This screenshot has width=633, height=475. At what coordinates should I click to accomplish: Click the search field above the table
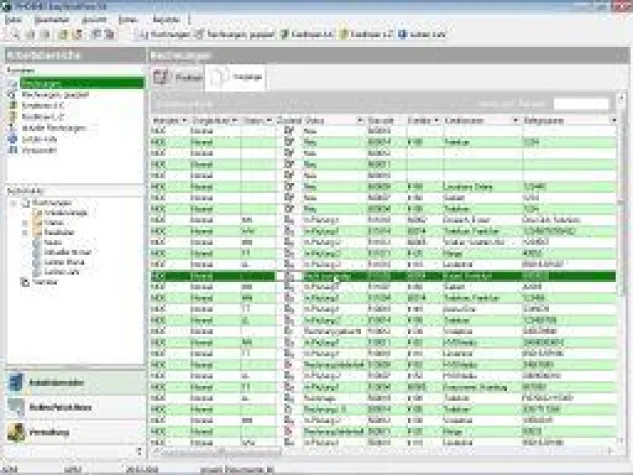point(580,103)
